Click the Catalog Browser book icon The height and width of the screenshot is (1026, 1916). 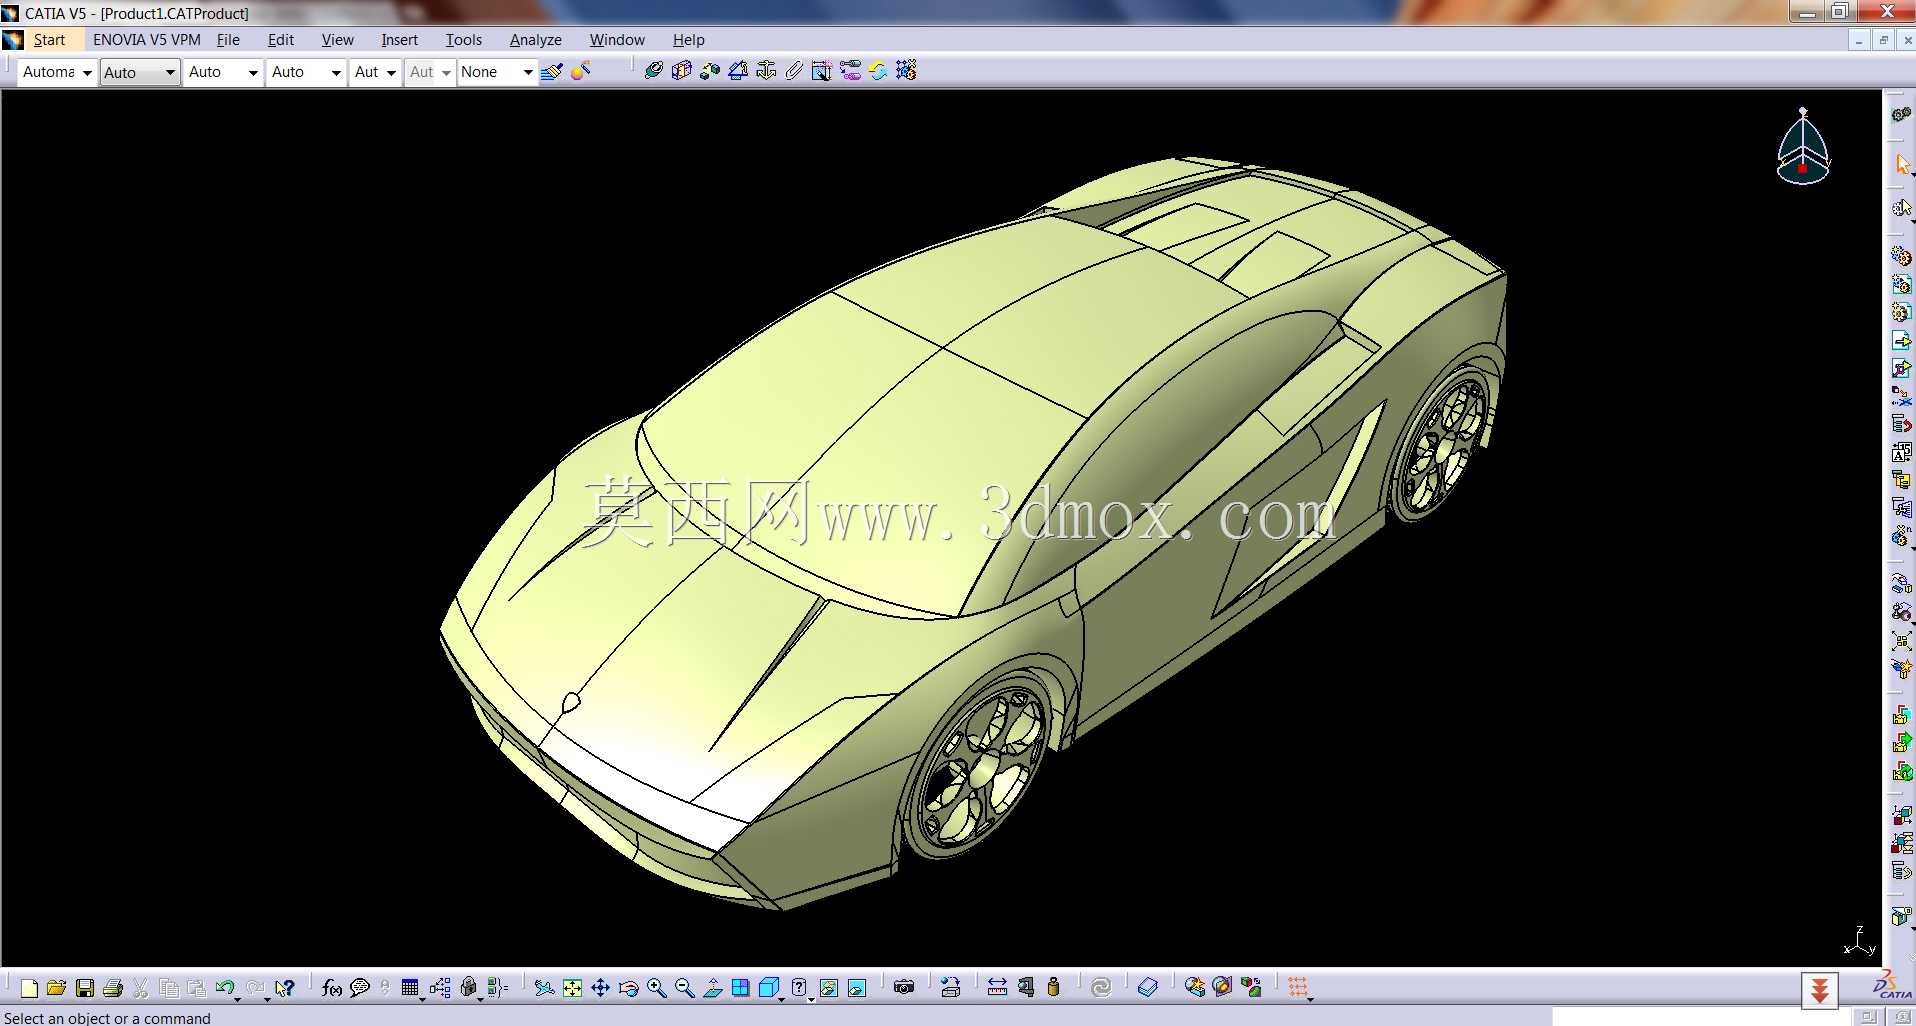(1148, 988)
